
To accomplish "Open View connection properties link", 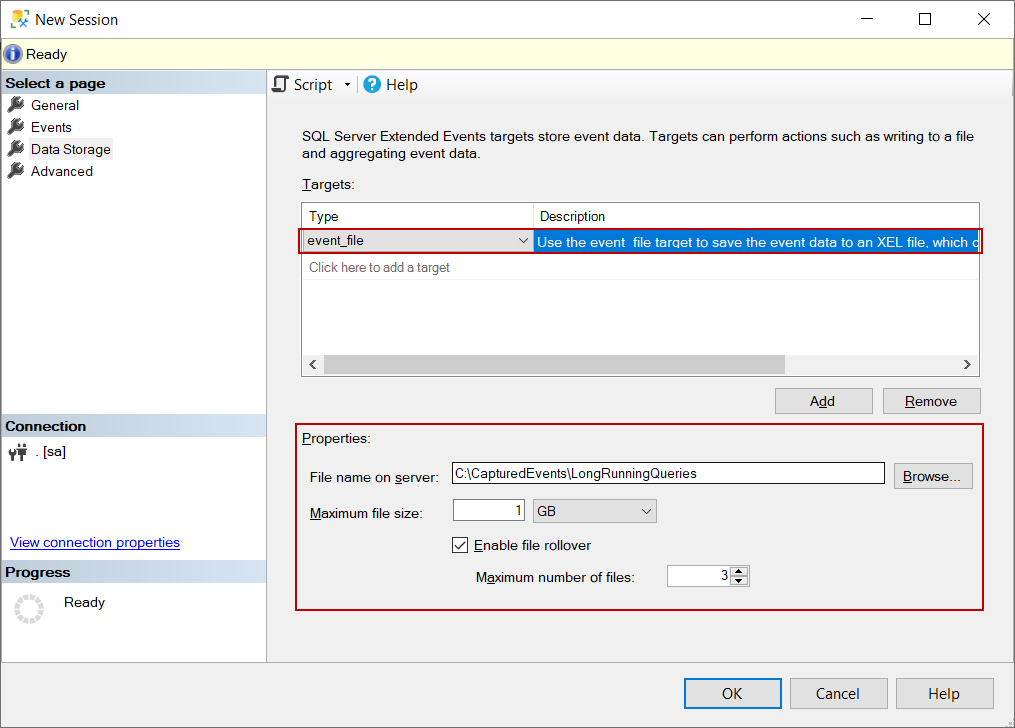I will pyautogui.click(x=95, y=542).
